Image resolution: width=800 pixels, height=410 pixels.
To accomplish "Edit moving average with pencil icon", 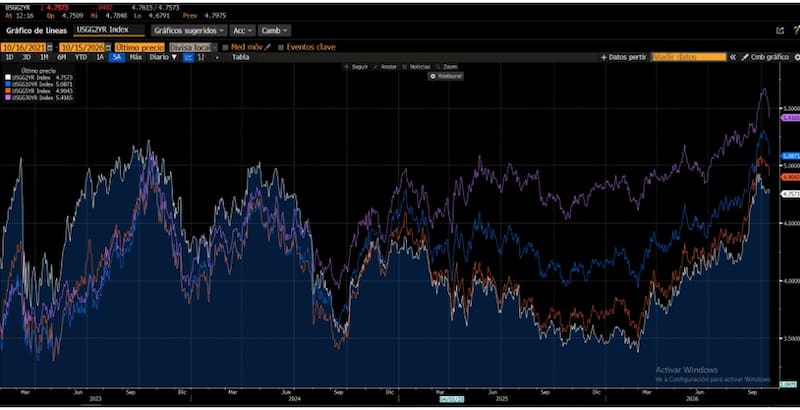I will 268,47.
